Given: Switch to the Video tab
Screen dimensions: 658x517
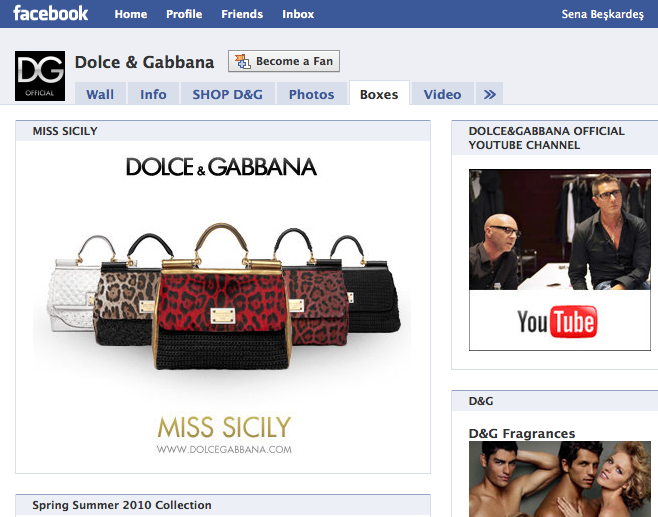Looking at the screenshot, I should [442, 94].
